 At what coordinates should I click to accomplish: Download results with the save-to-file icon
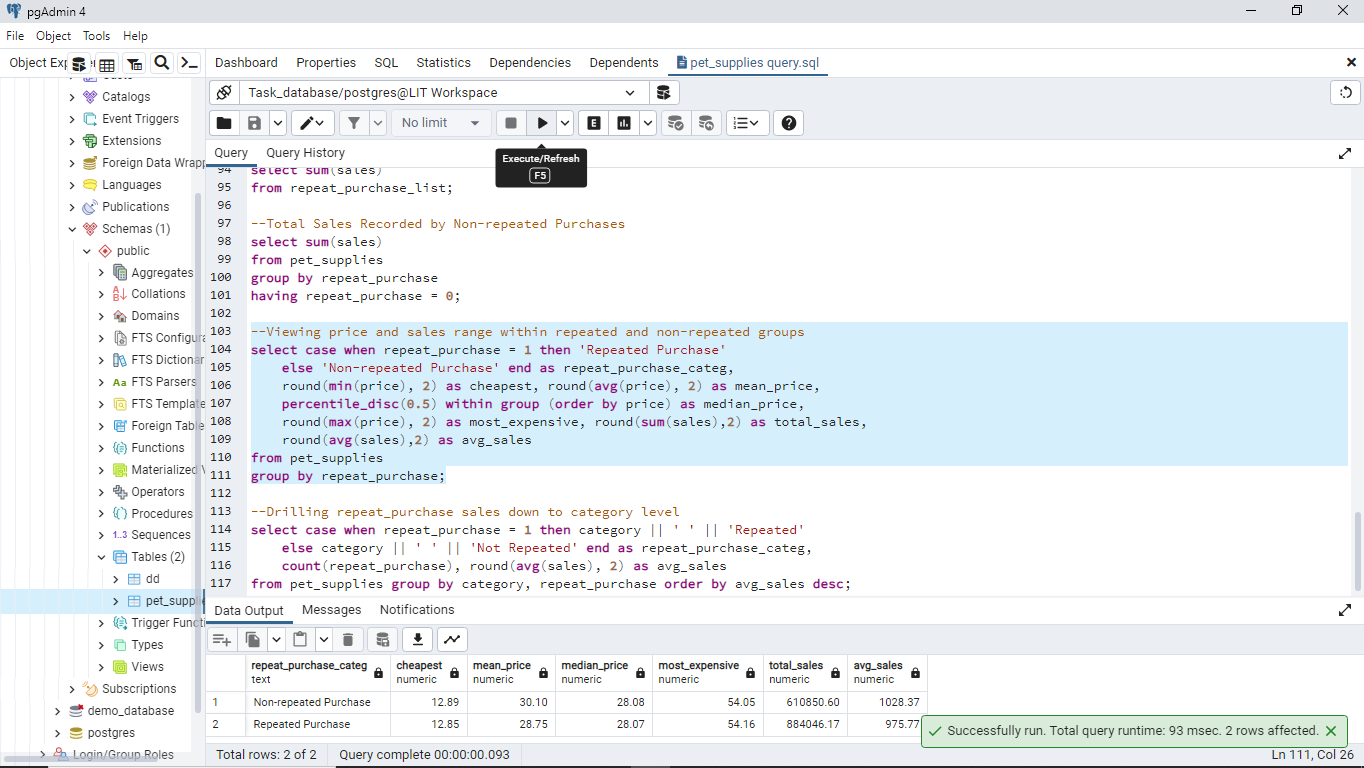pos(417,640)
